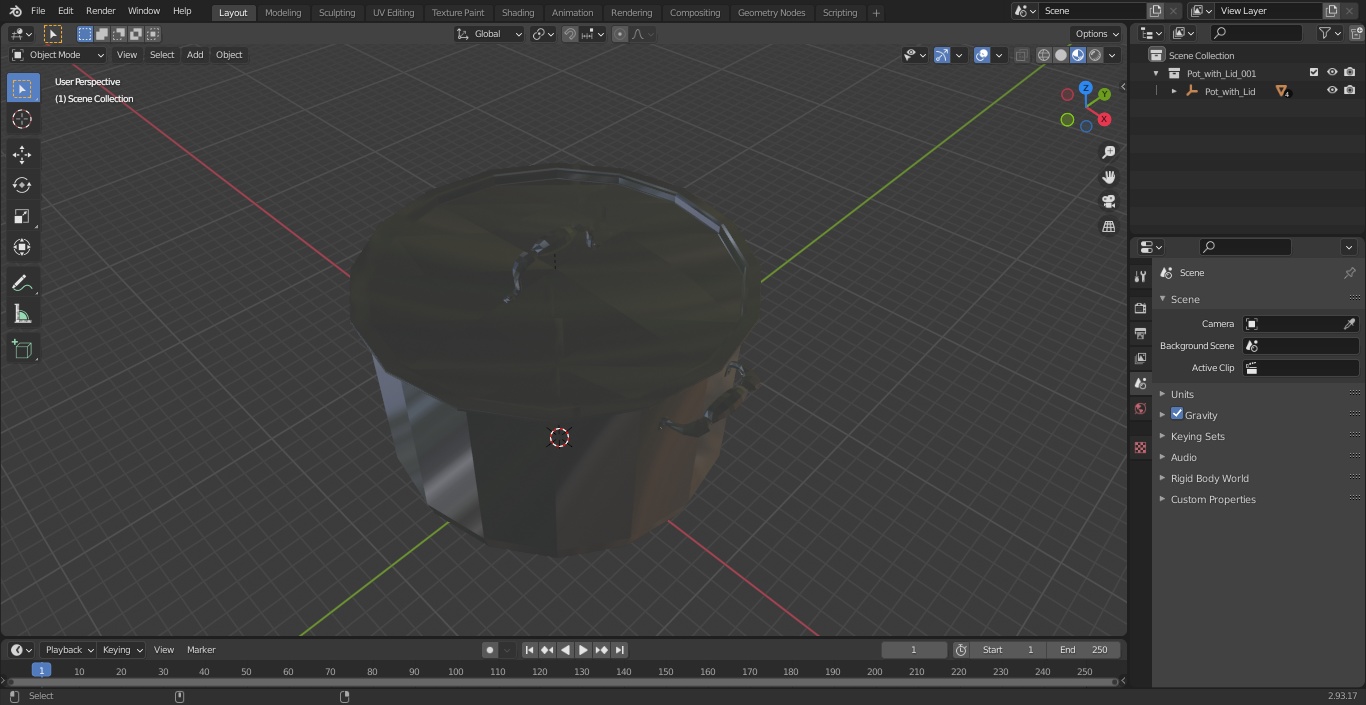The width and height of the screenshot is (1366, 705).
Task: Open the World properties tab
Action: pos(1140,408)
